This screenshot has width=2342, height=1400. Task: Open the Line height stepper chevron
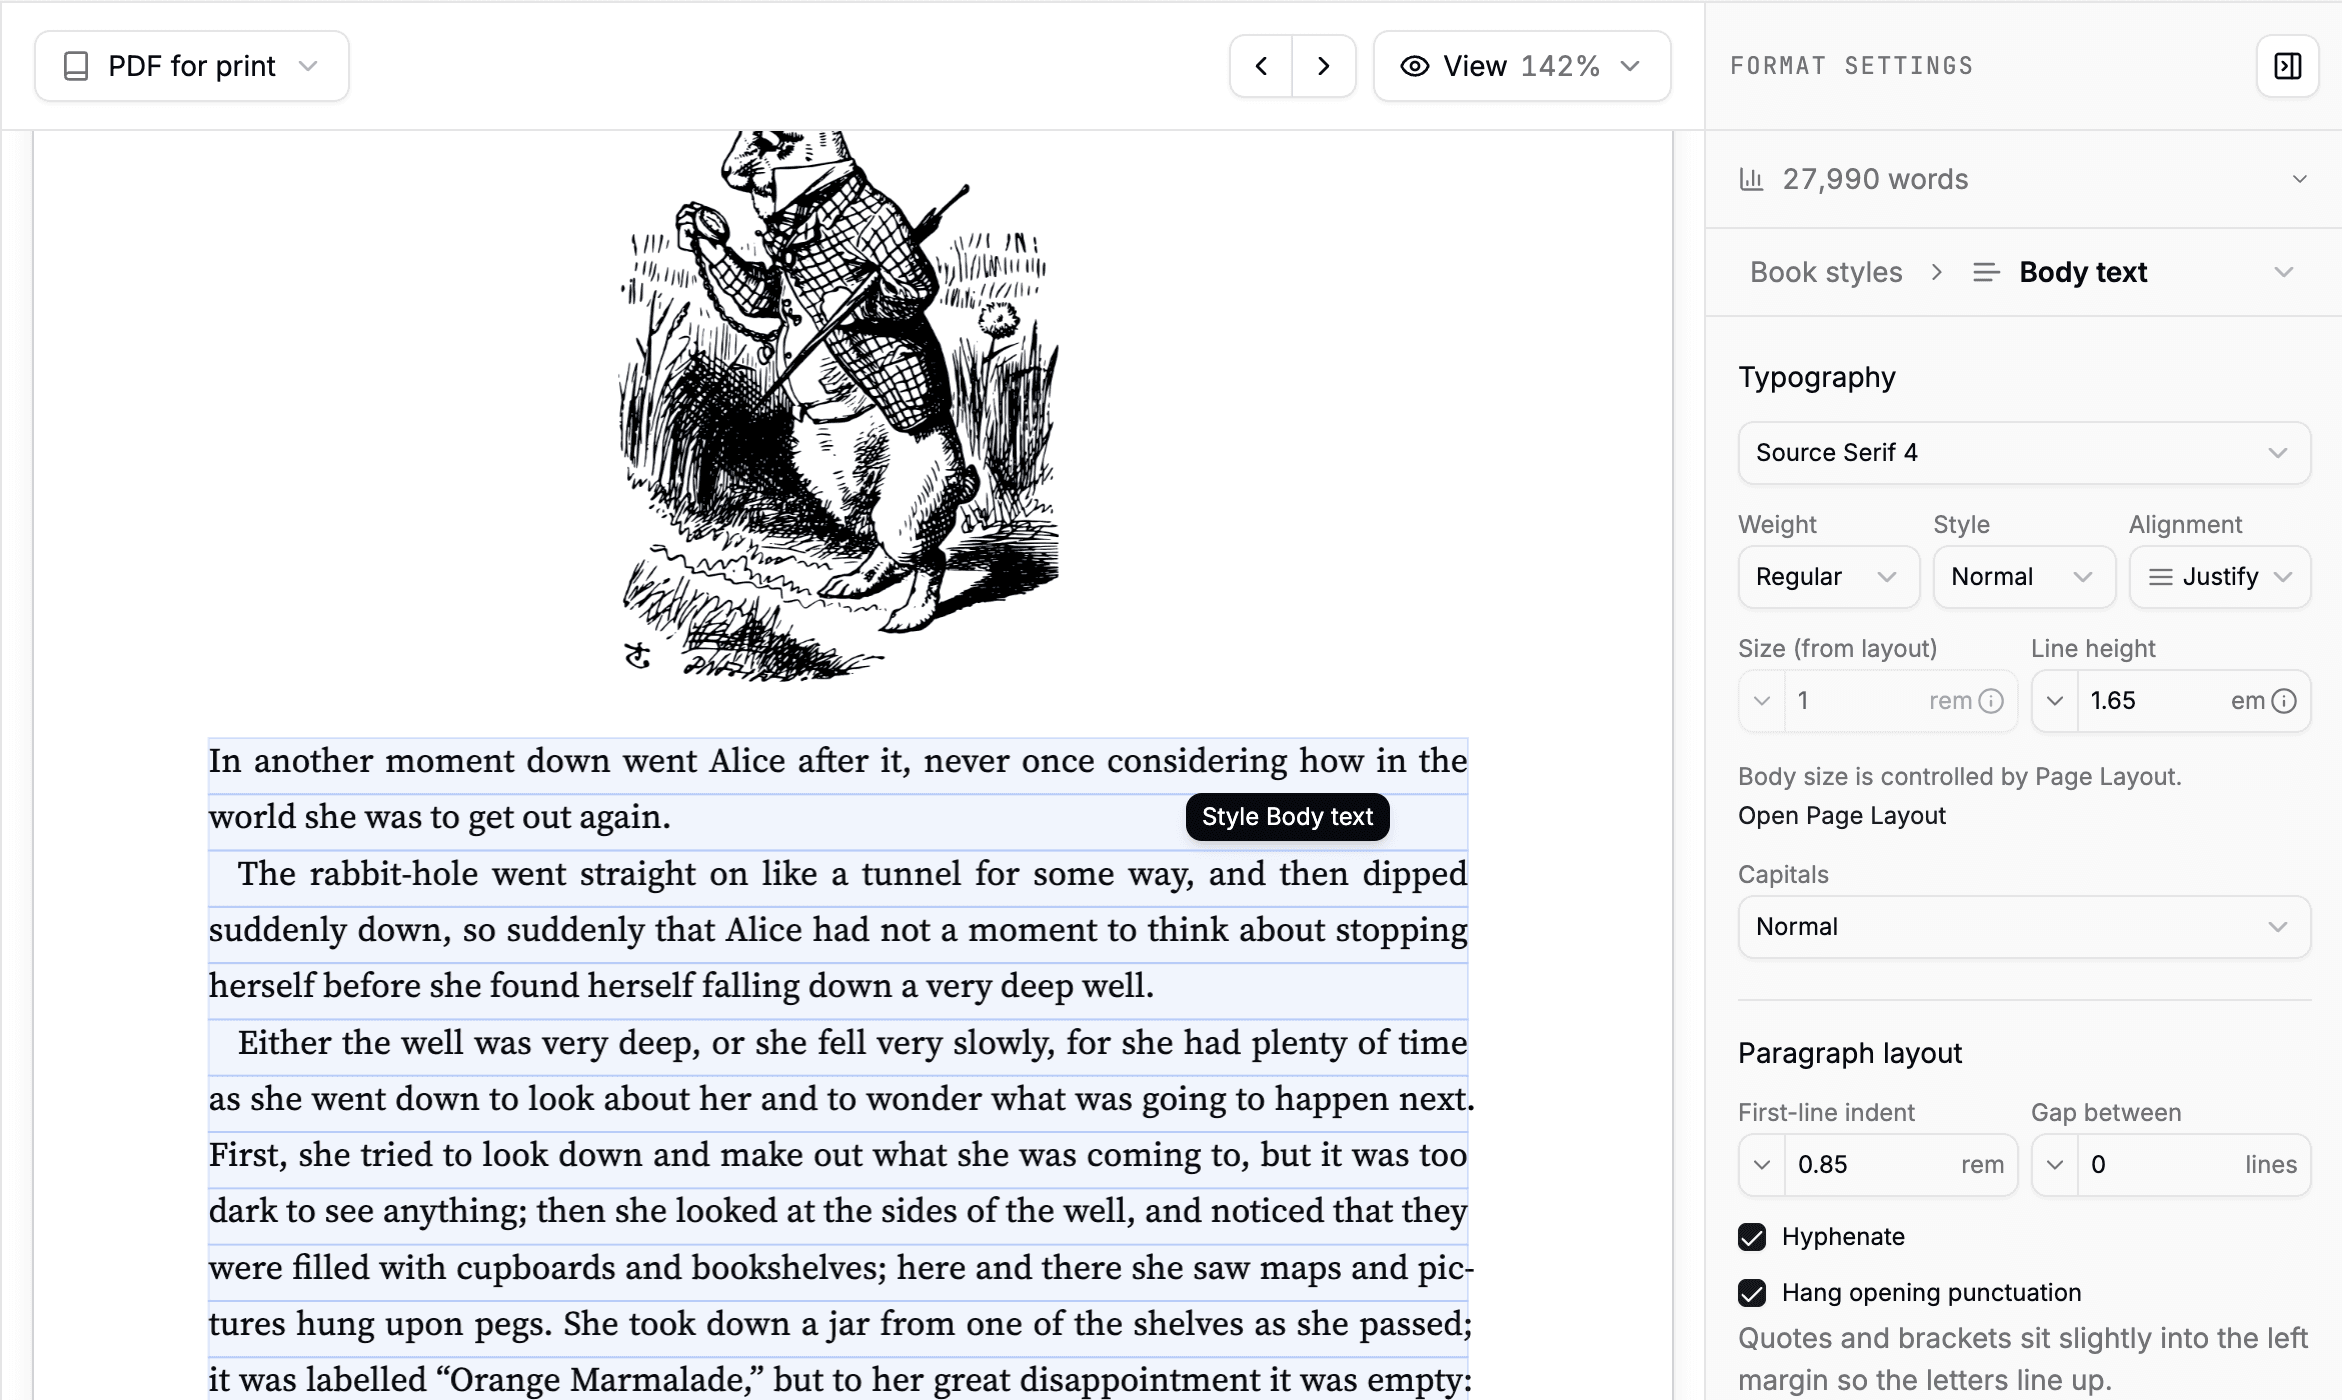[x=2055, y=701]
